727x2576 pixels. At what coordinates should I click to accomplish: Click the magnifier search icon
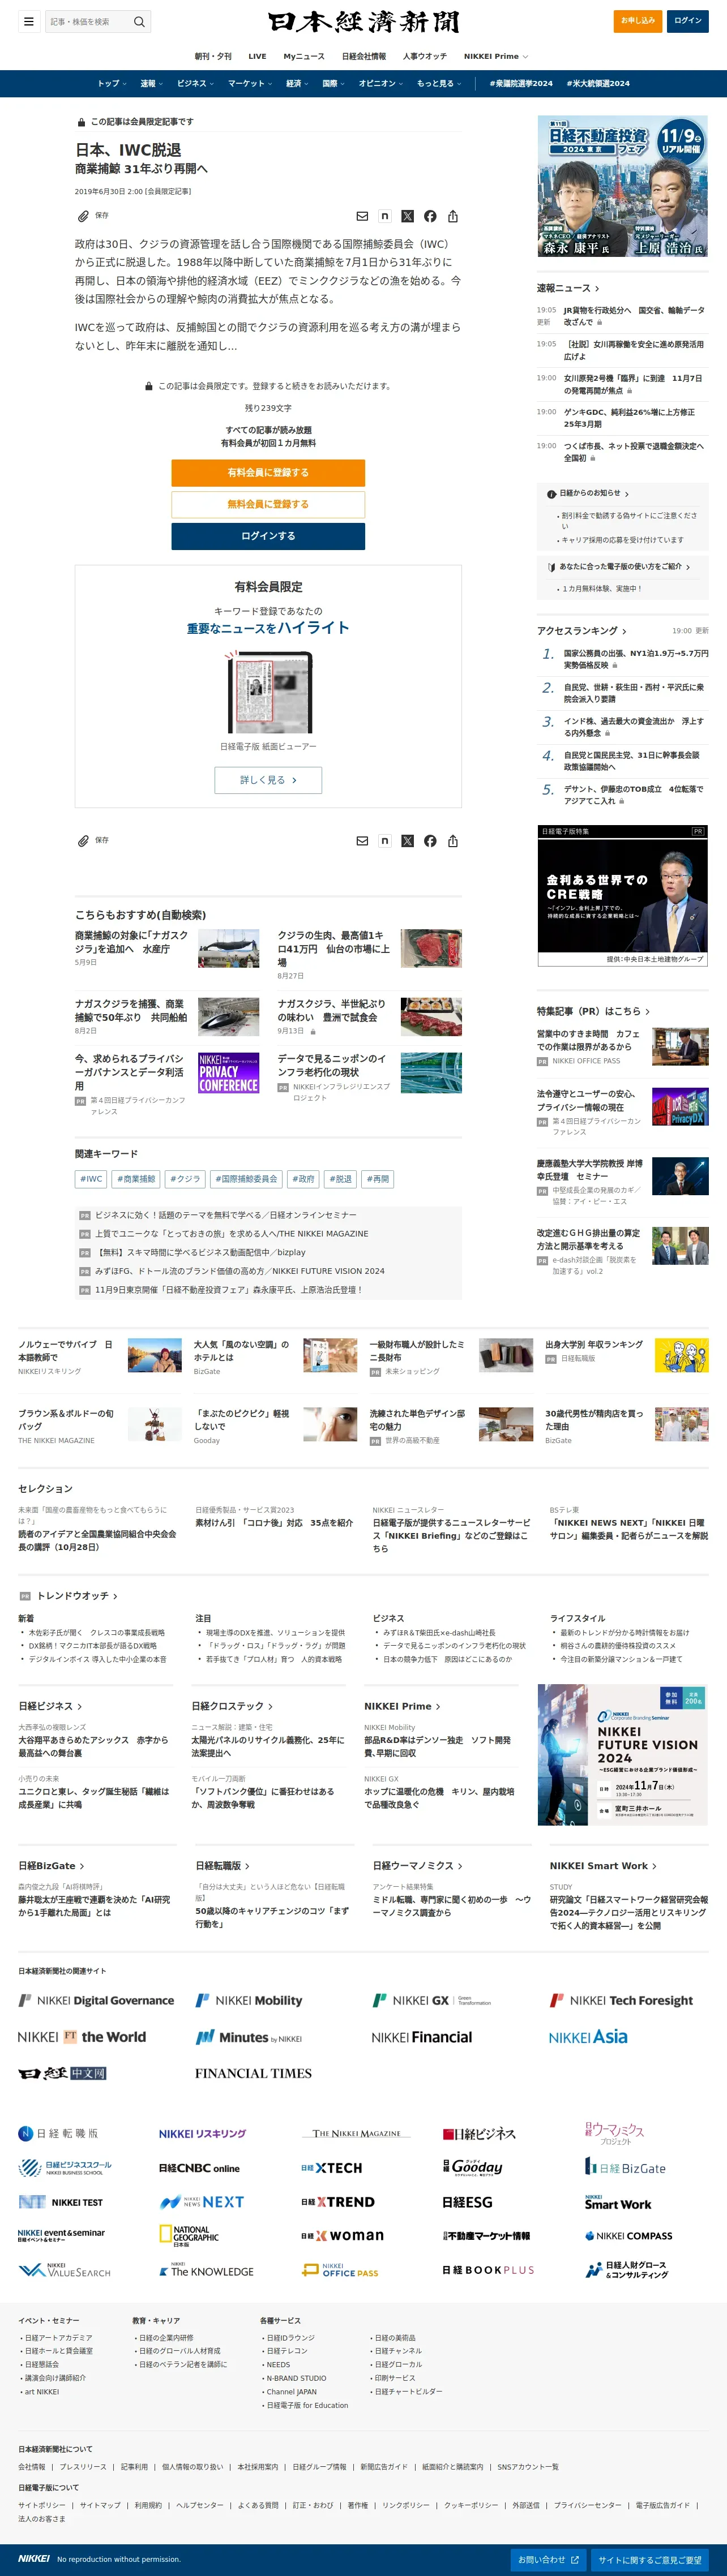(x=139, y=21)
